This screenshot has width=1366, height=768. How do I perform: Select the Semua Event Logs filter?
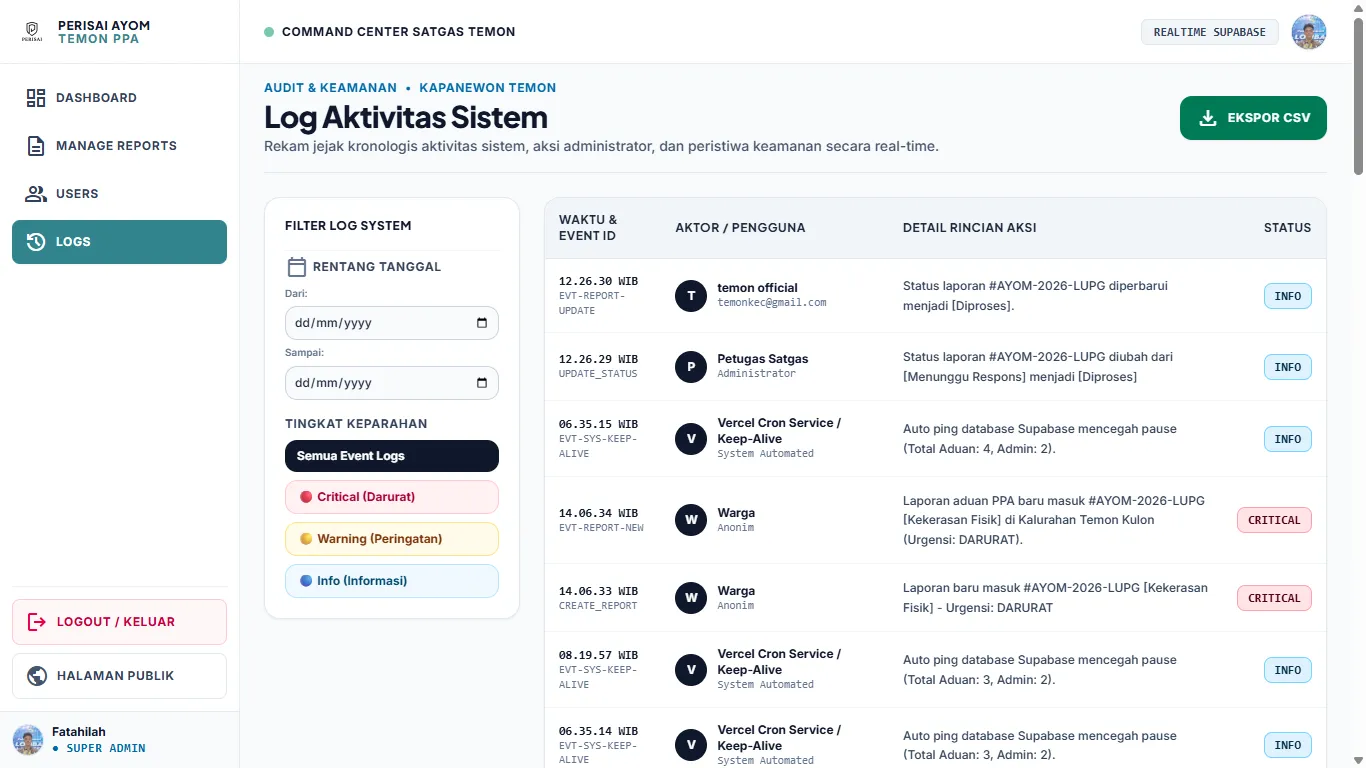point(392,456)
